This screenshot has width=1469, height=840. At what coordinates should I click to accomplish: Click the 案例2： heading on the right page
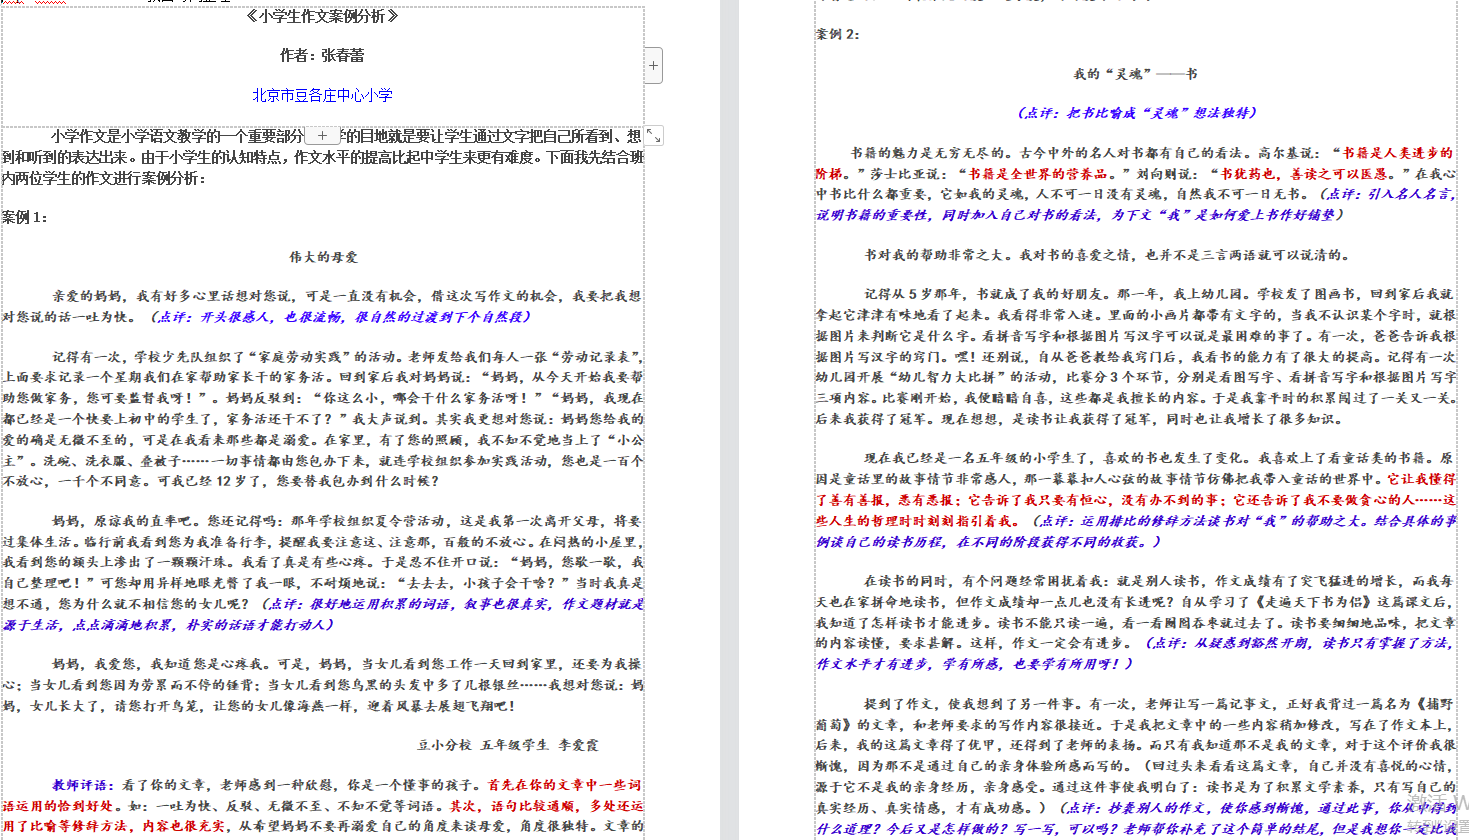pyautogui.click(x=838, y=34)
